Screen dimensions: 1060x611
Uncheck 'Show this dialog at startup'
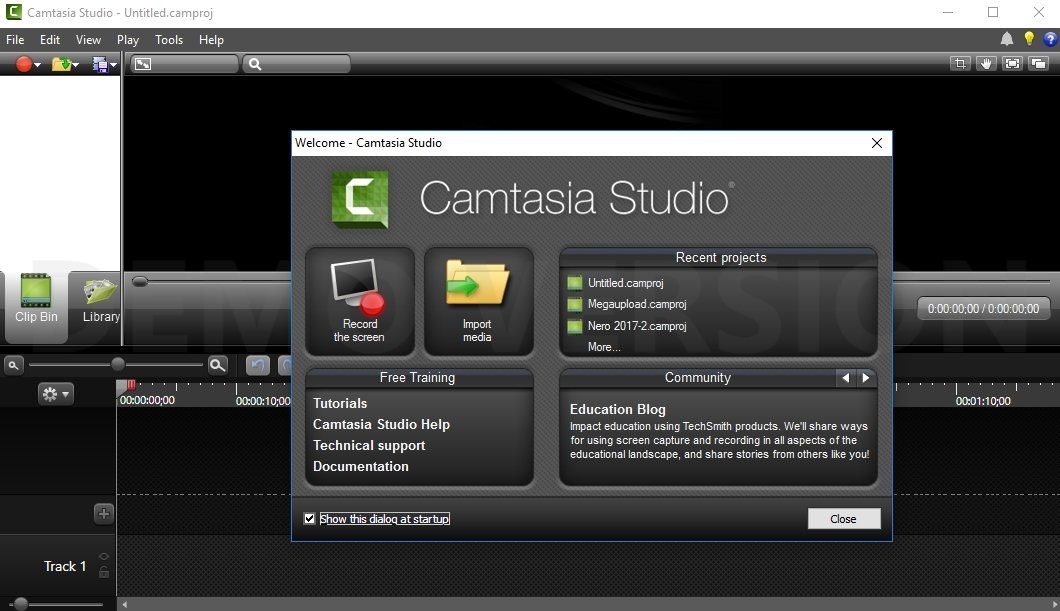310,518
